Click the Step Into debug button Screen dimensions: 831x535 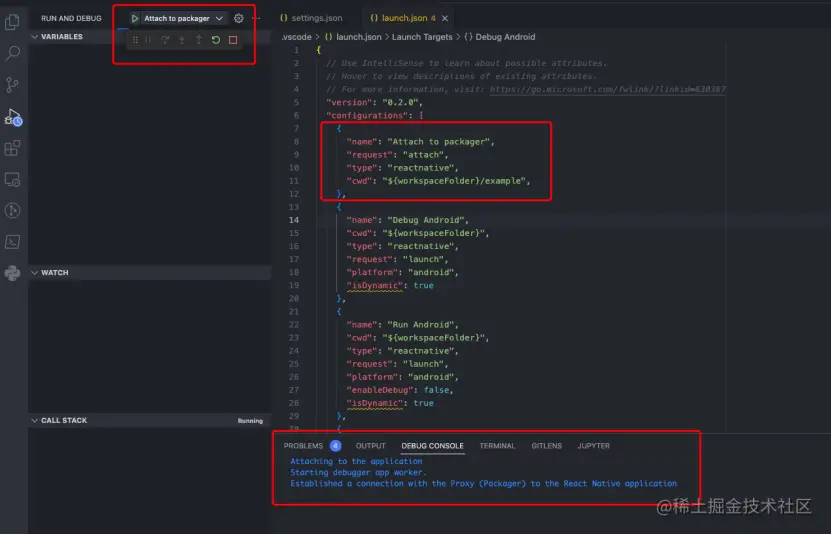point(182,40)
